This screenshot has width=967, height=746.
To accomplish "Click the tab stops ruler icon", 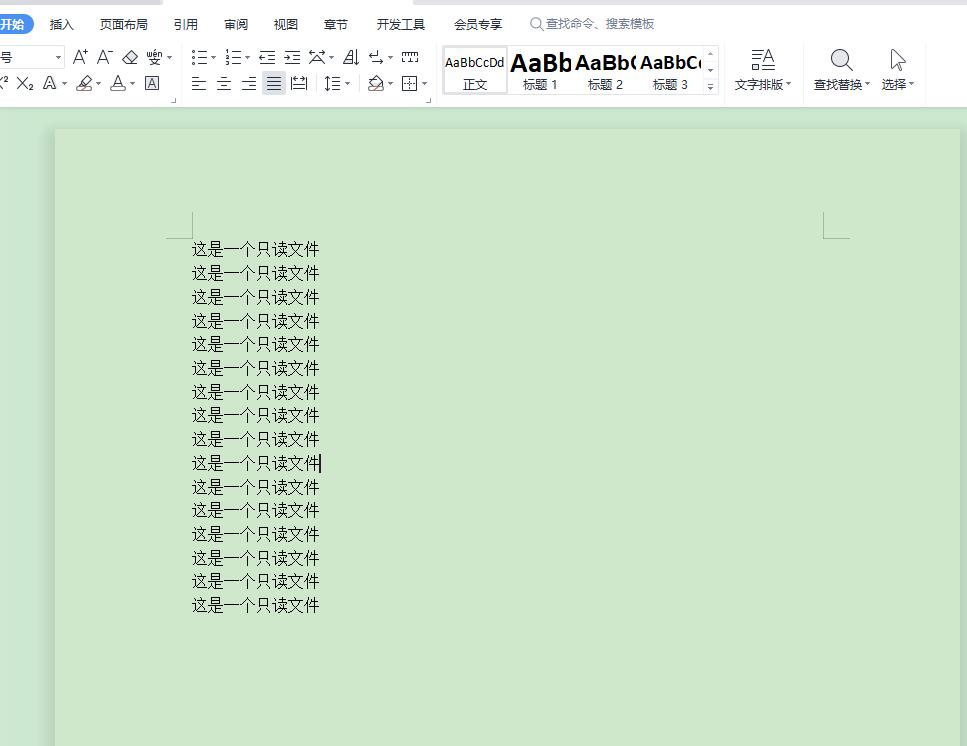I will [410, 57].
